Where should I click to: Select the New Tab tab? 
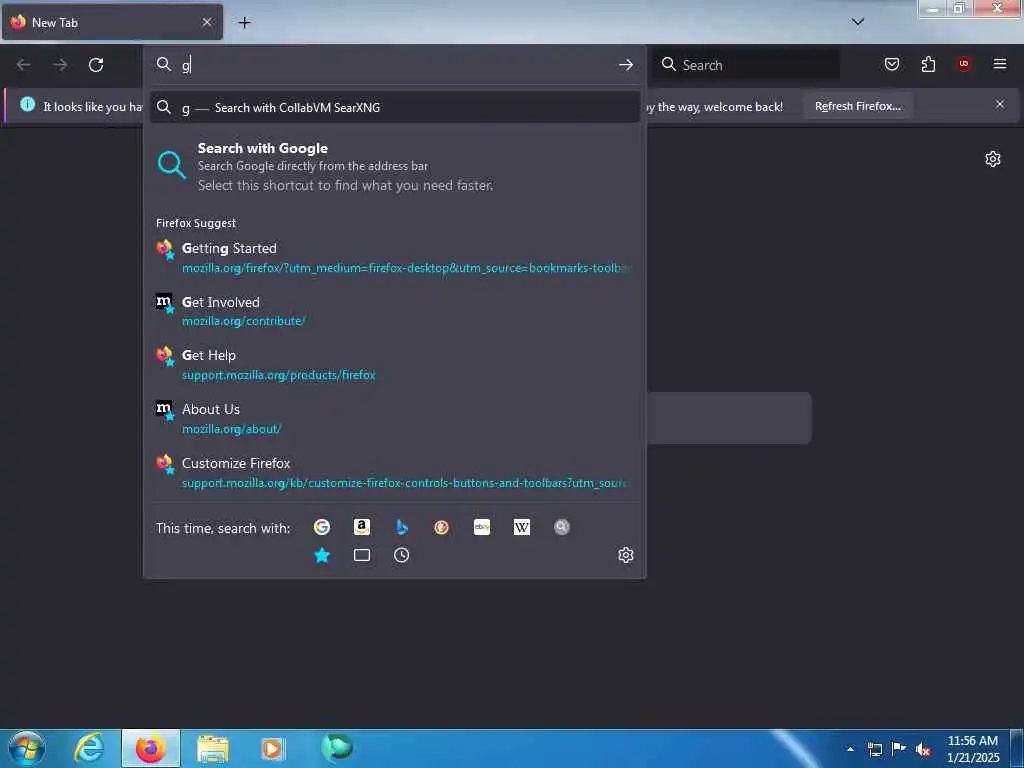[x=112, y=22]
